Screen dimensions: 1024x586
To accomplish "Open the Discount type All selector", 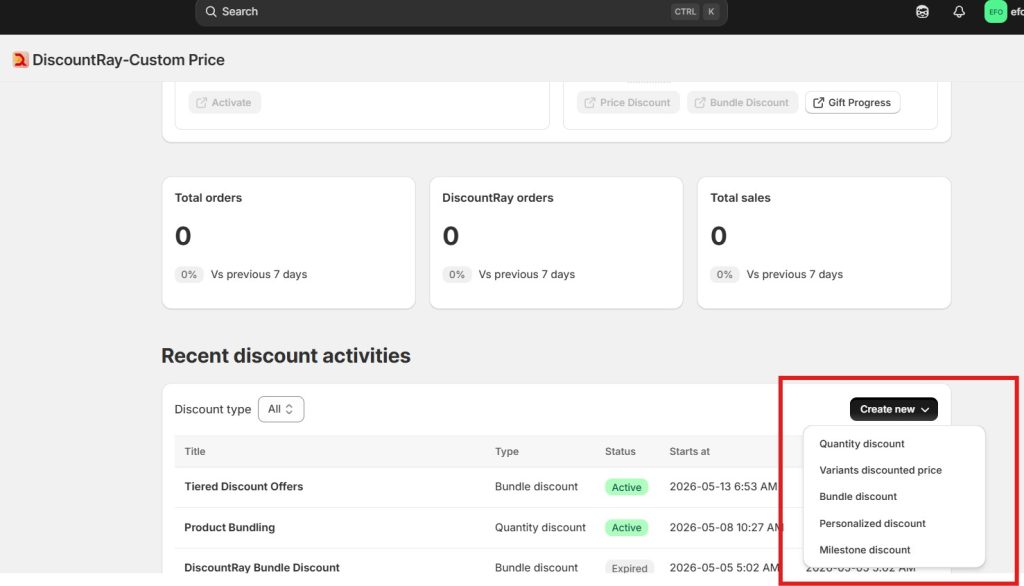I will 281,409.
